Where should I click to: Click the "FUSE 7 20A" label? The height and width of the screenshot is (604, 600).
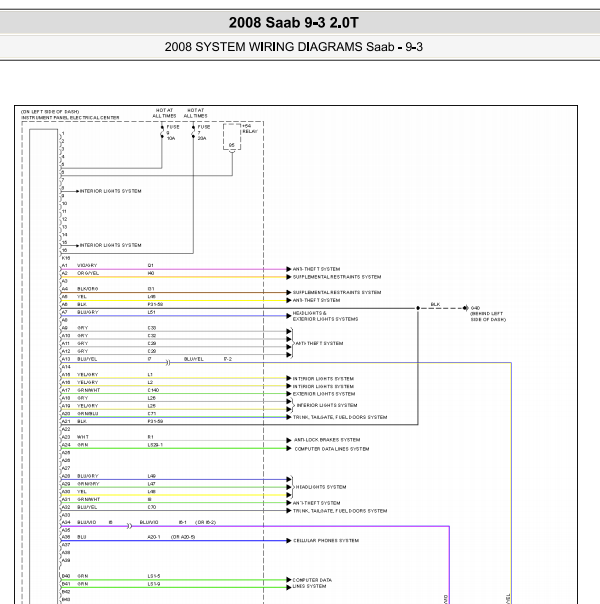point(204,133)
